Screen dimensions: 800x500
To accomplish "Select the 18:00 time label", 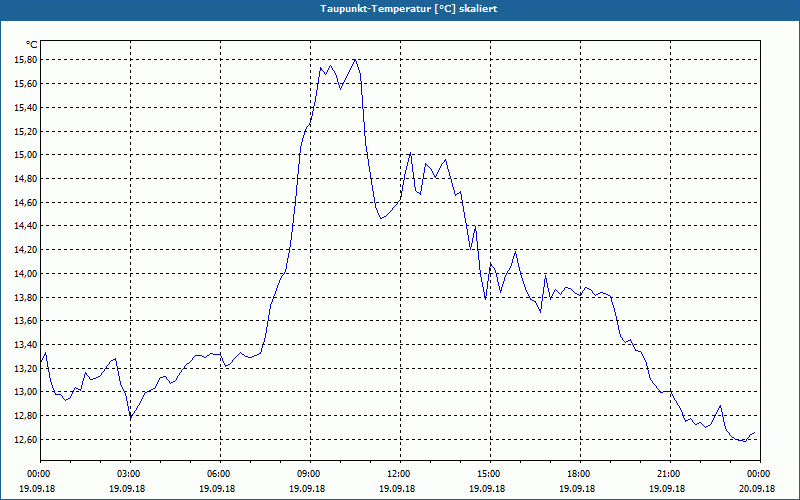I will [x=581, y=474].
